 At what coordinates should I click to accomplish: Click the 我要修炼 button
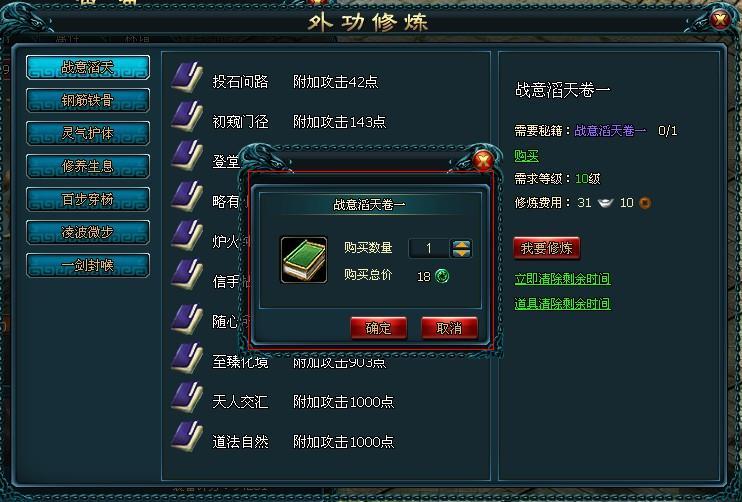point(547,248)
